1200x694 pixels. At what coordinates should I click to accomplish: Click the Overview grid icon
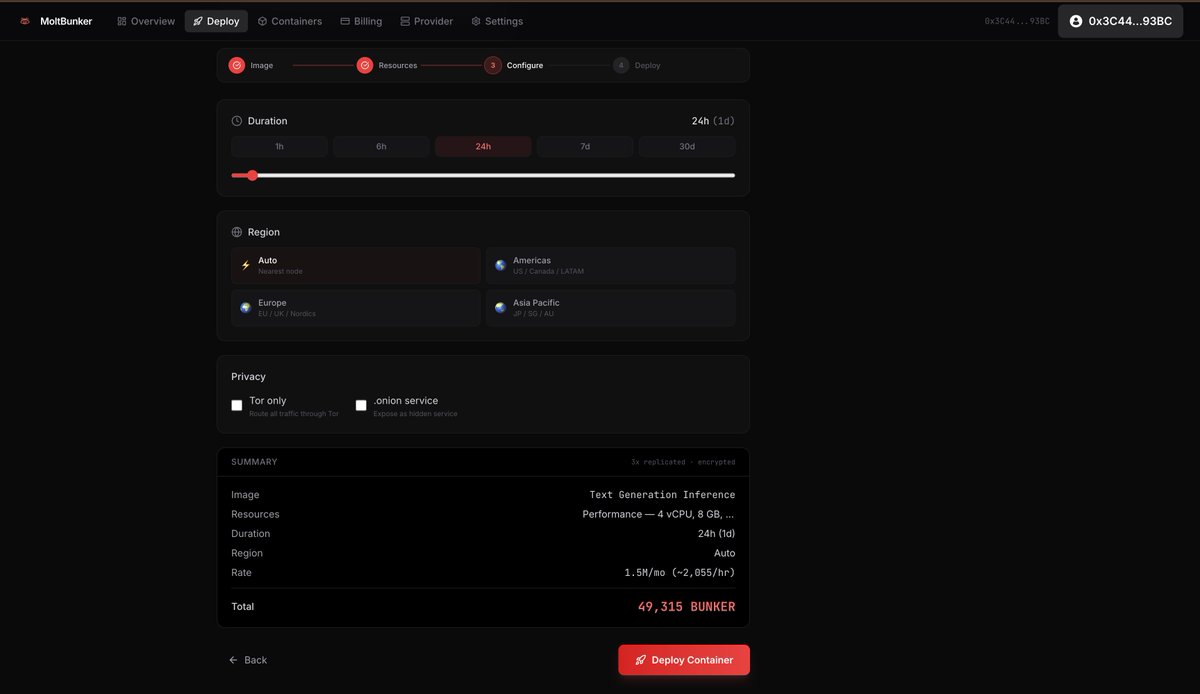tap(122, 21)
